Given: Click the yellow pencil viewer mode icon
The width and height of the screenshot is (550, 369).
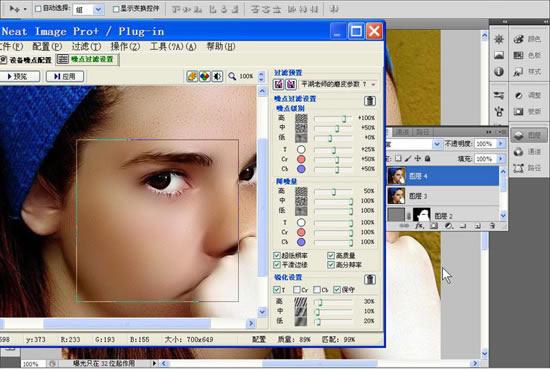Looking at the screenshot, I should pos(192,76).
